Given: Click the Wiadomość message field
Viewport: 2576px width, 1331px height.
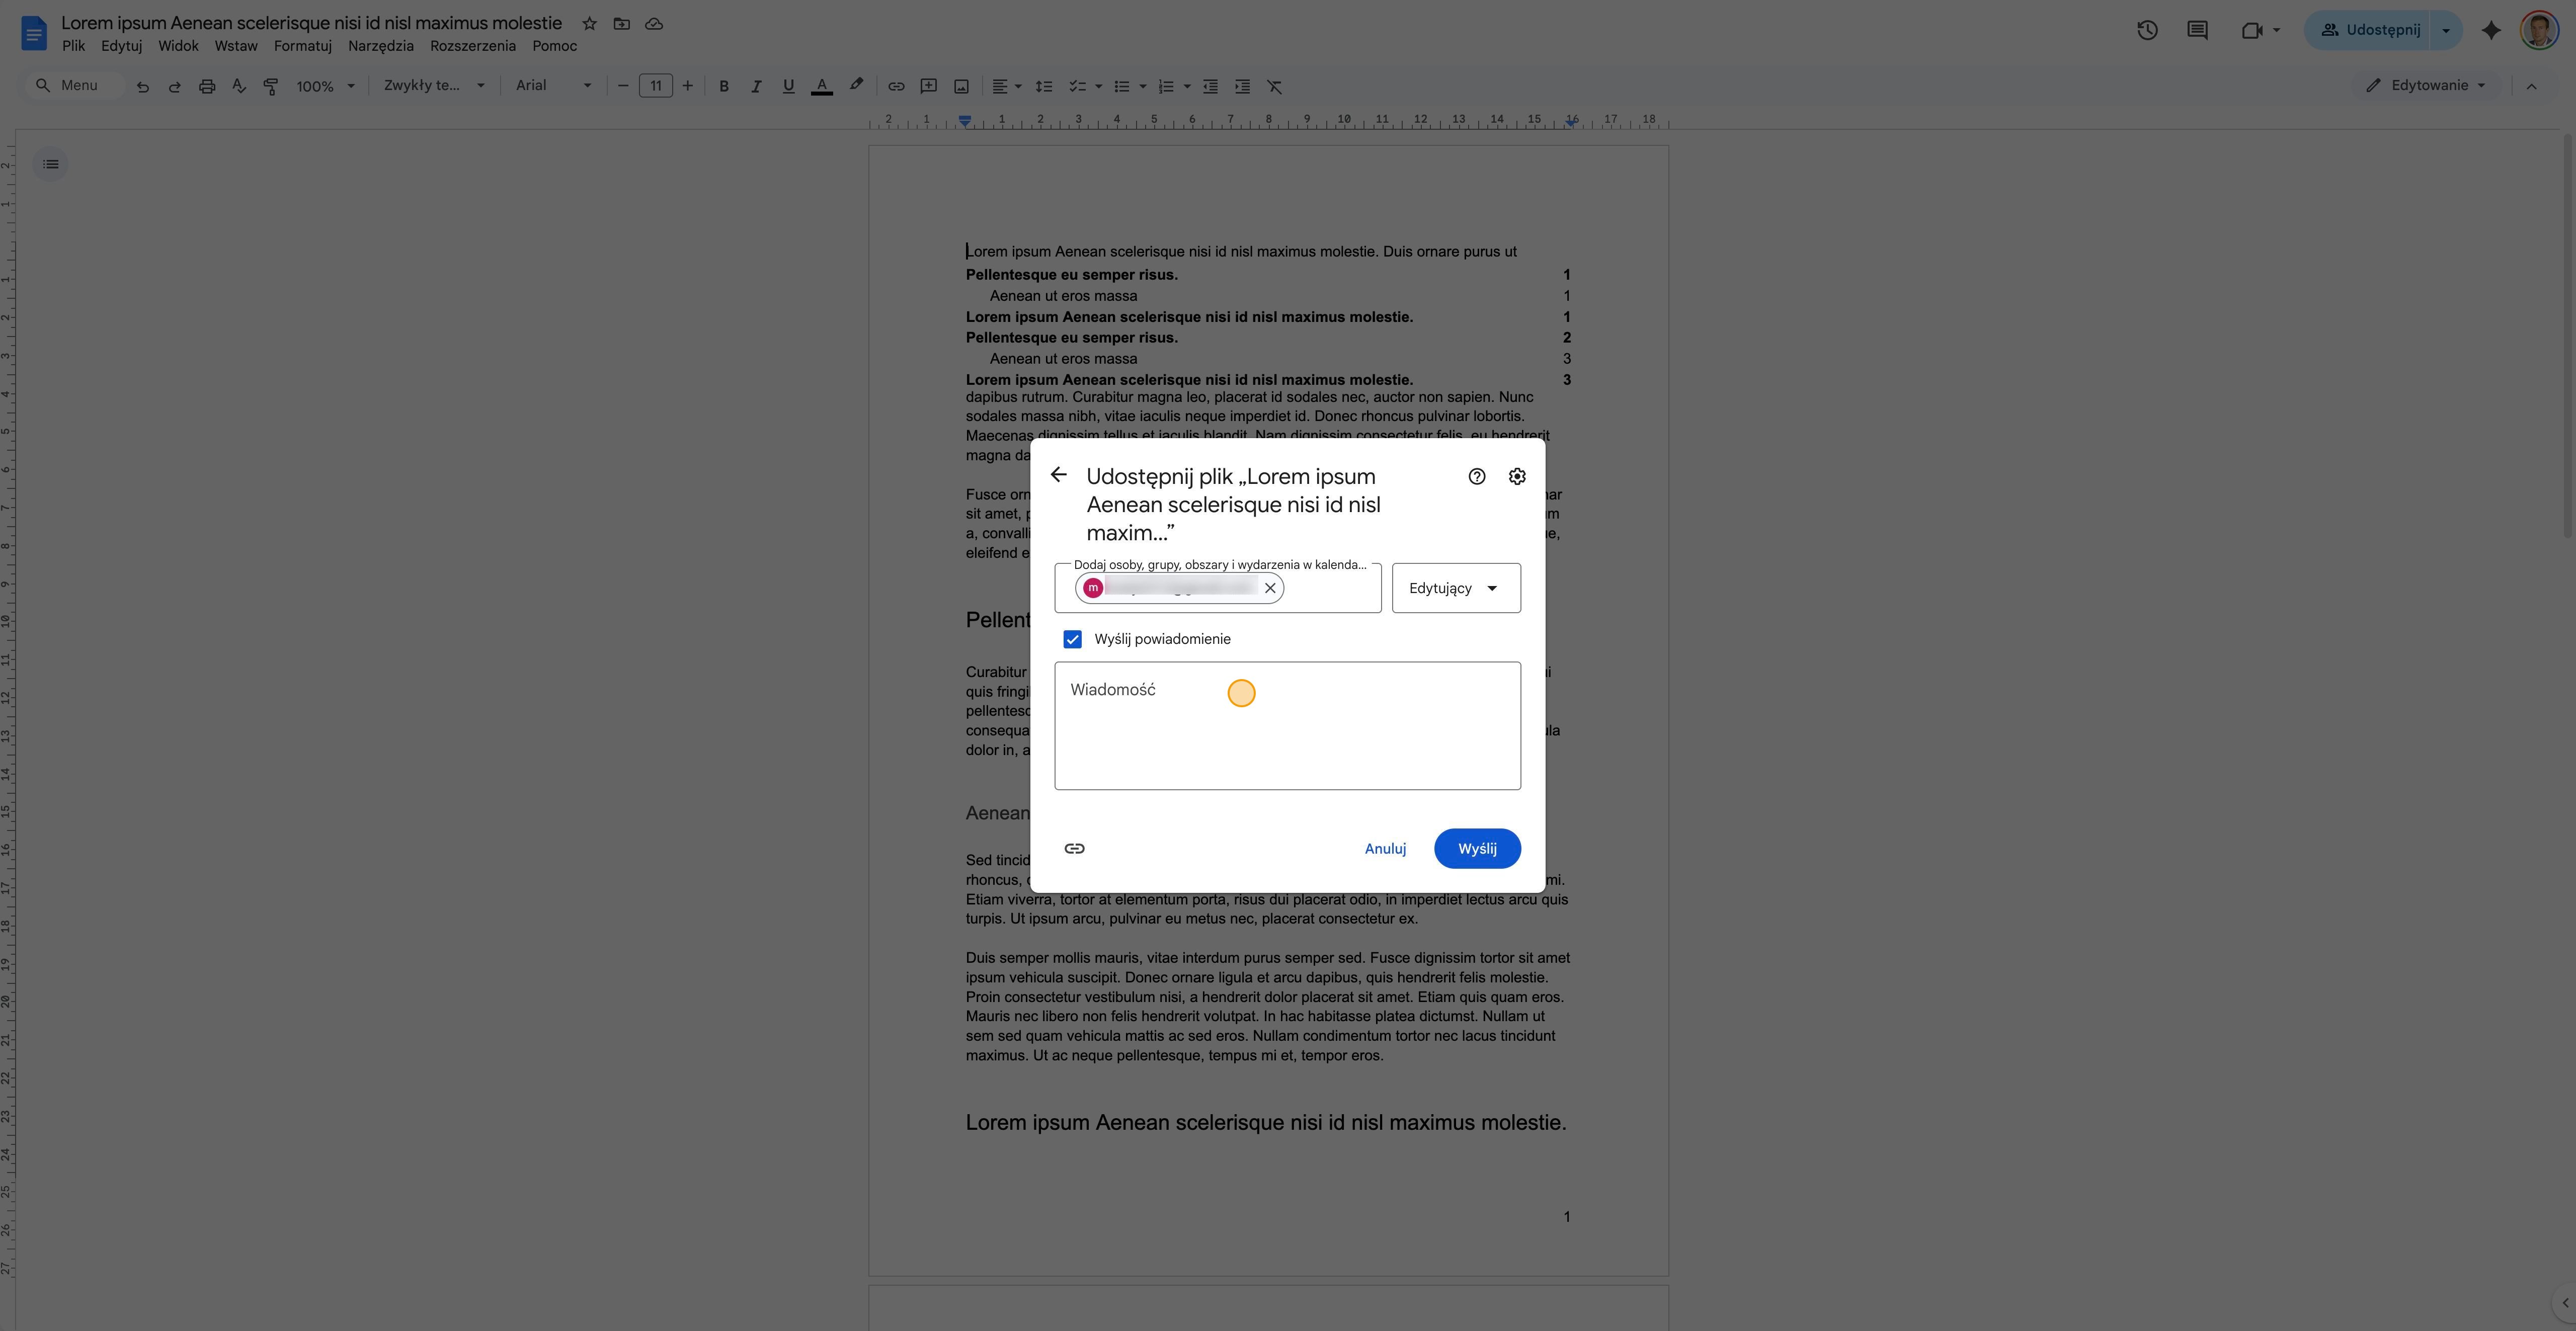Looking at the screenshot, I should coord(1287,726).
